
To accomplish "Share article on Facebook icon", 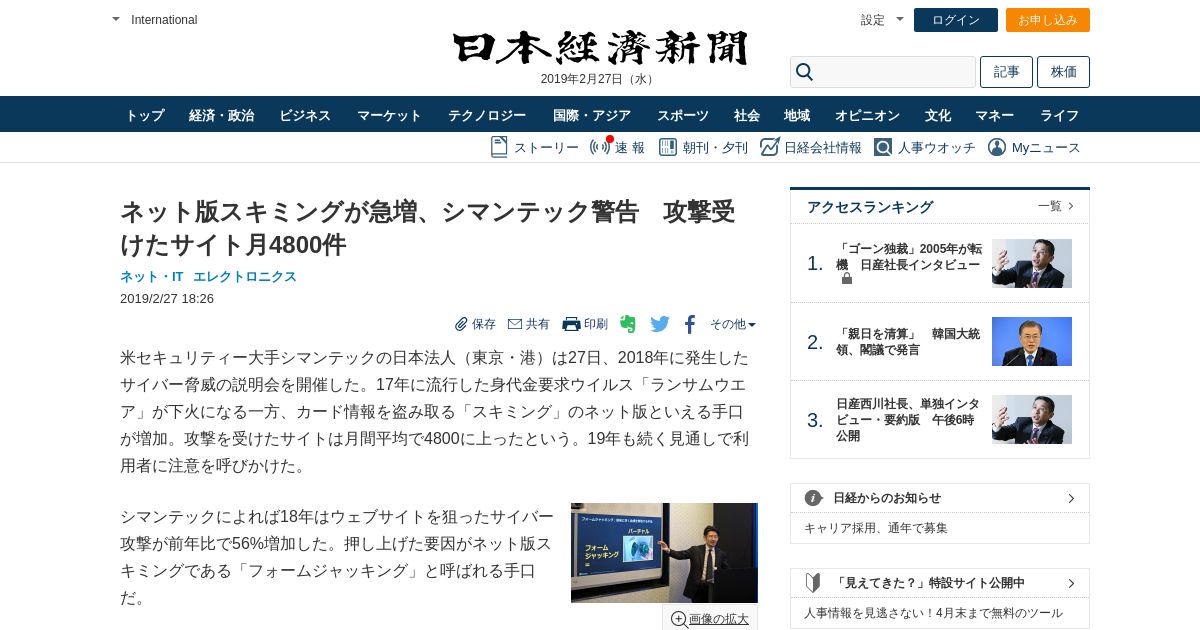I will (x=690, y=324).
